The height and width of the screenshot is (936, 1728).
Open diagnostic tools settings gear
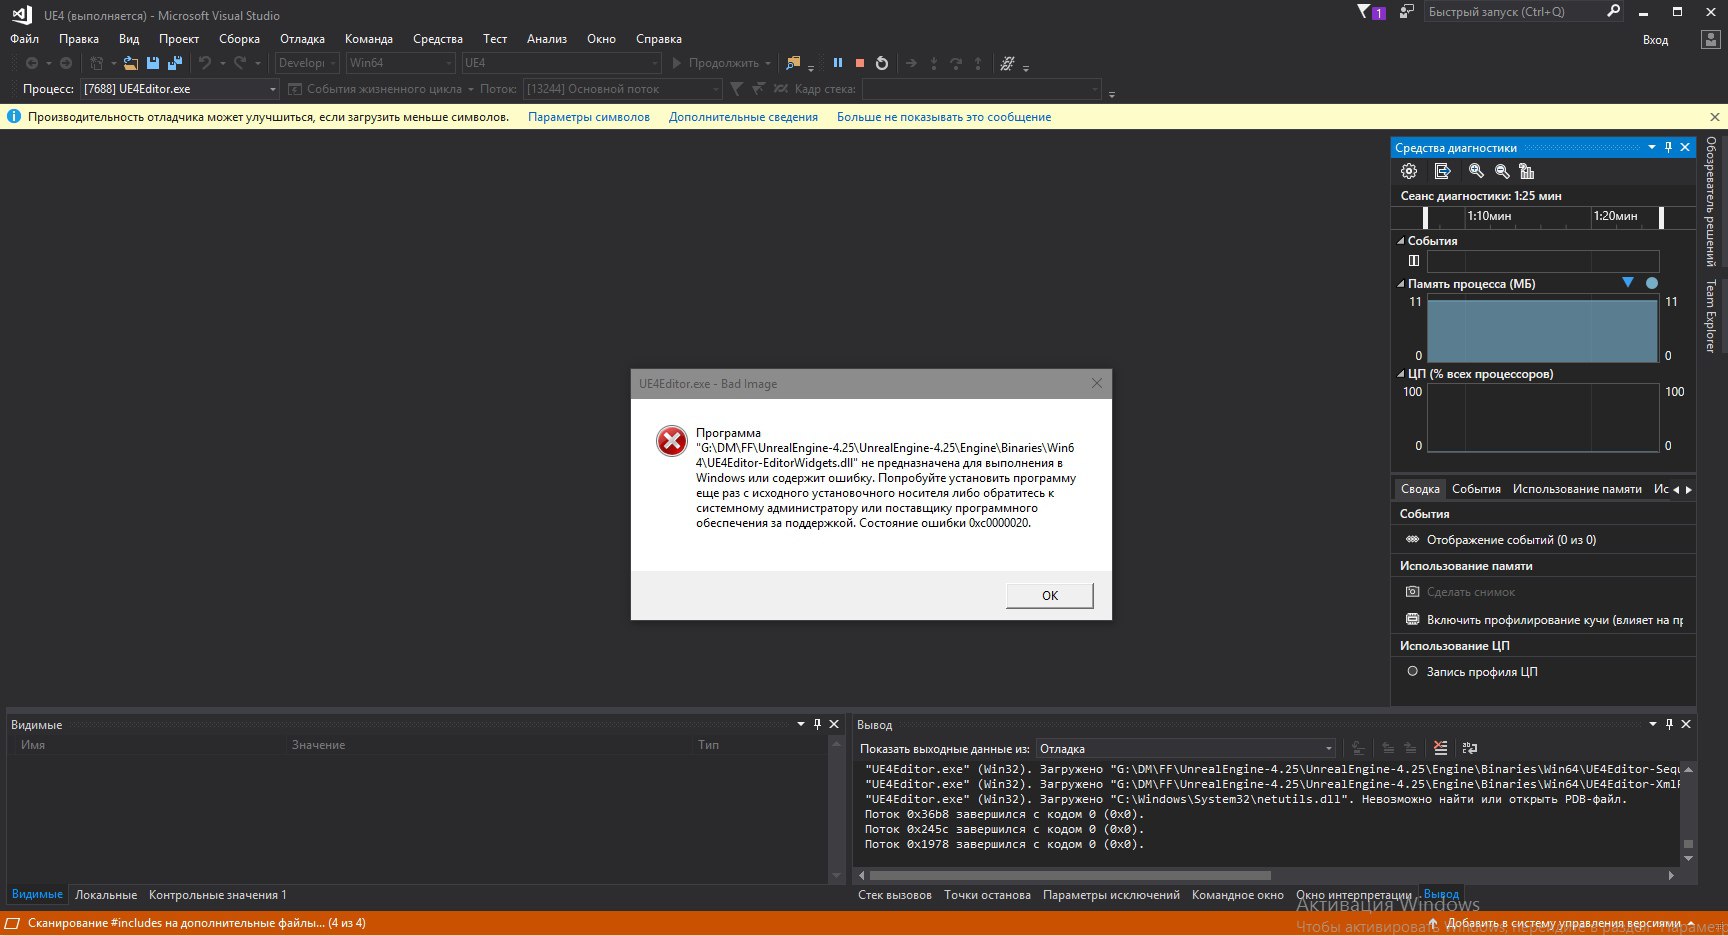click(1409, 171)
